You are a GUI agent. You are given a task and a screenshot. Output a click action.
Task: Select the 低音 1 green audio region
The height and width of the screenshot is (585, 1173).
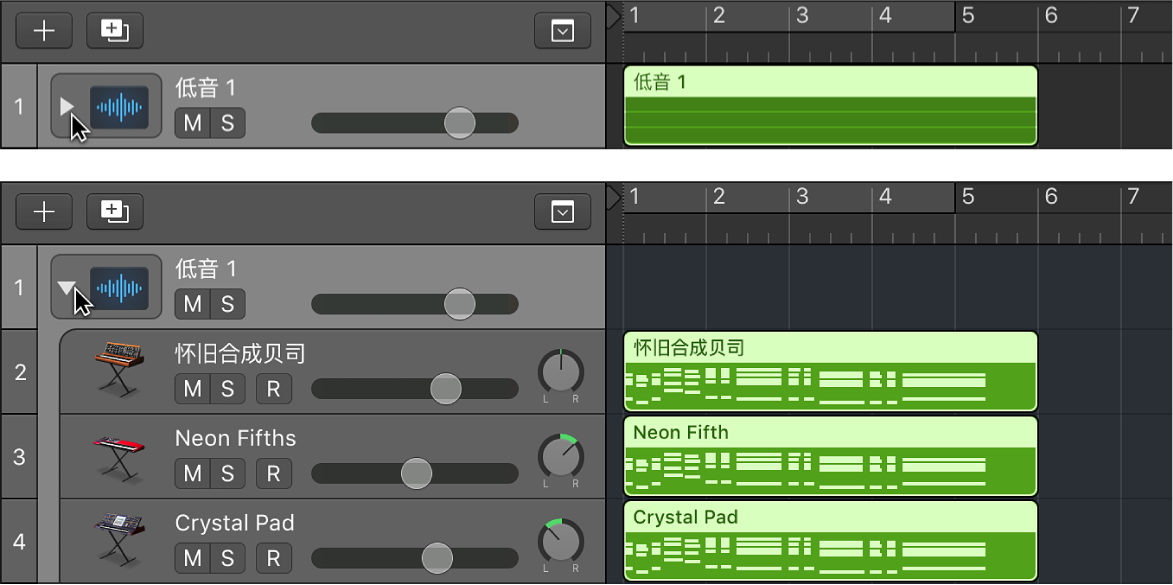(830, 106)
